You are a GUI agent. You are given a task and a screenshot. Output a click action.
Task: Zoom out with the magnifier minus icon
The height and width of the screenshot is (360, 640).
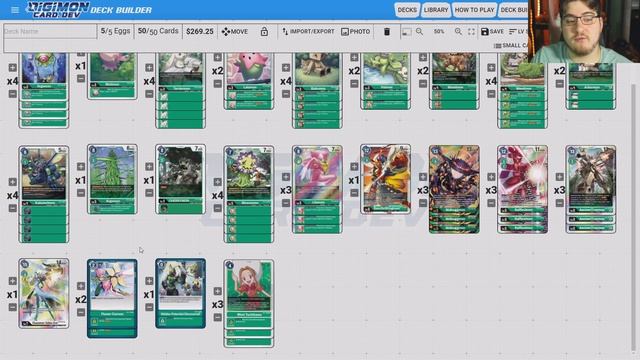tap(419, 31)
